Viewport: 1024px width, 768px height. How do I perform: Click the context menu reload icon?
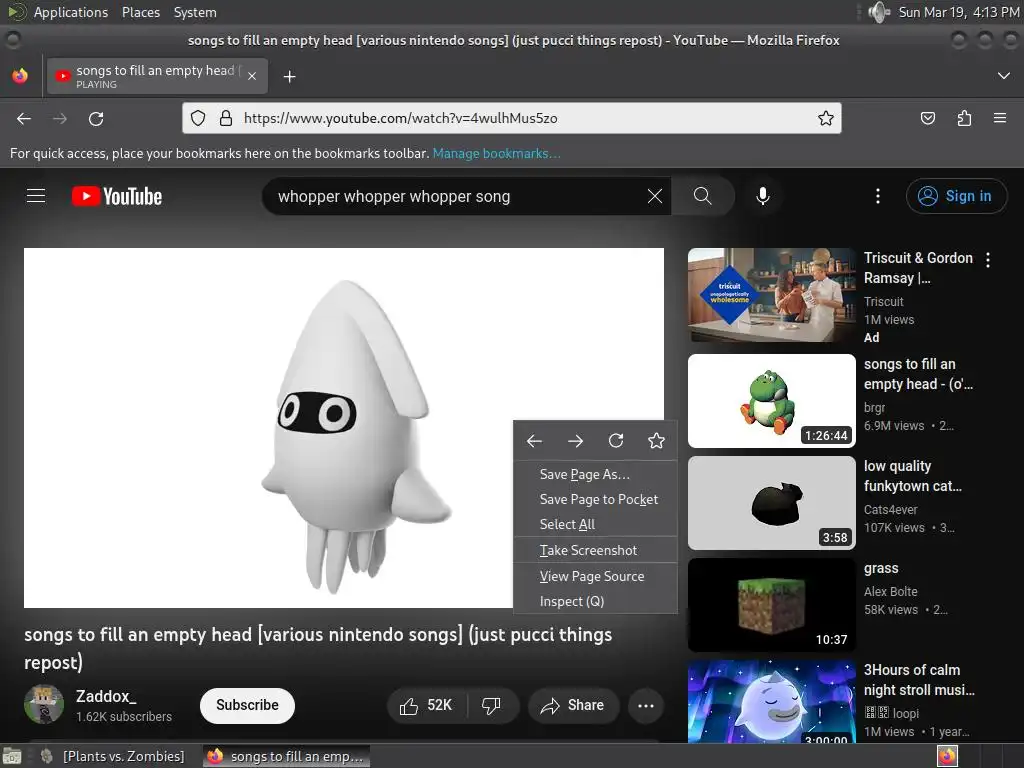pos(616,441)
